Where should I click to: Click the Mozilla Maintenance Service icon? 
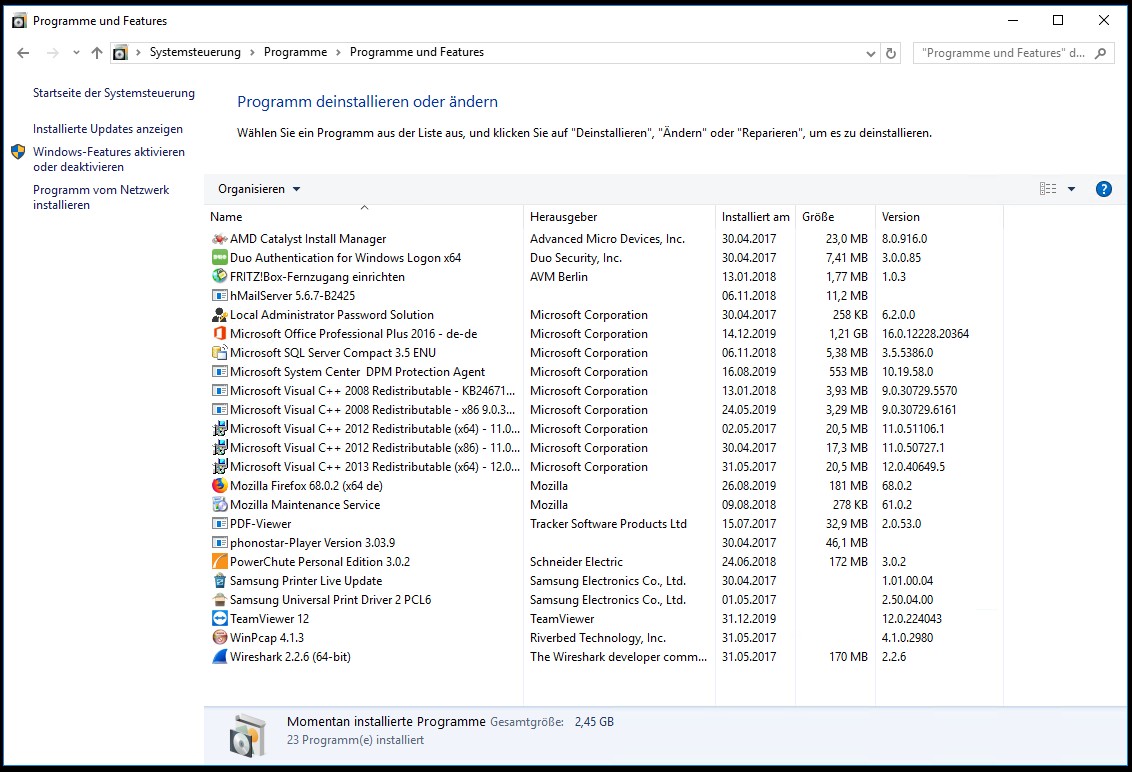pos(219,505)
